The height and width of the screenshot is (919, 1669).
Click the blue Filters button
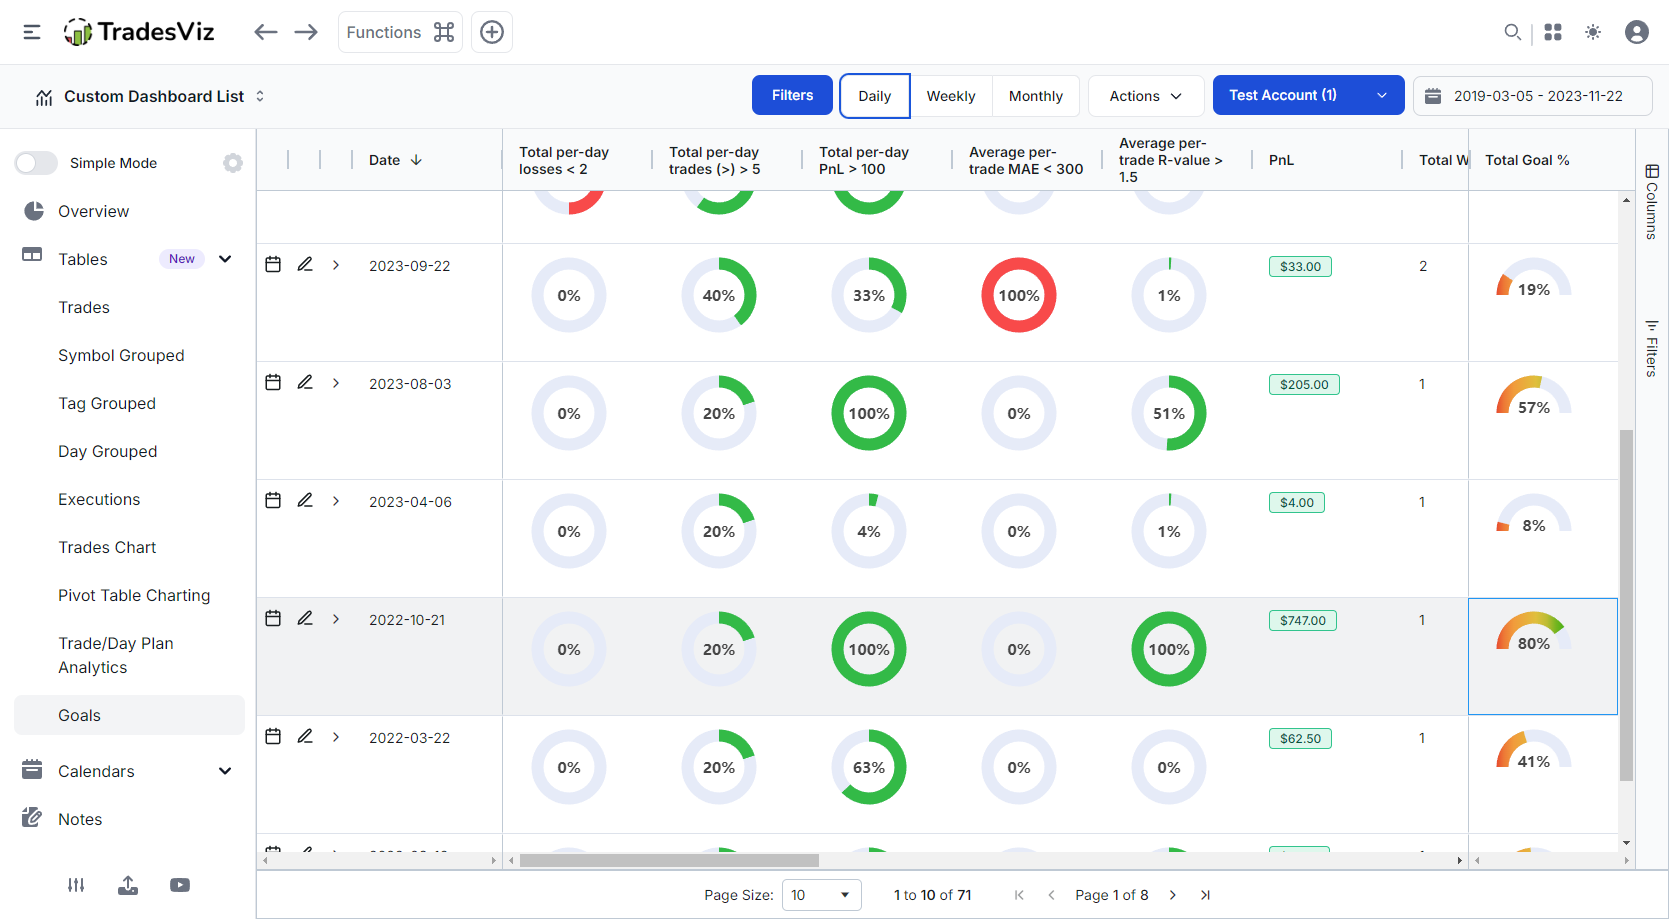(792, 95)
